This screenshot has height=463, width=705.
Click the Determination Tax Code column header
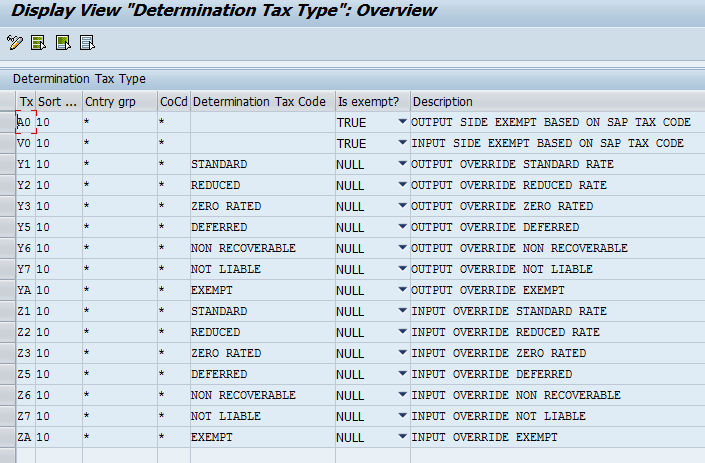click(x=260, y=102)
